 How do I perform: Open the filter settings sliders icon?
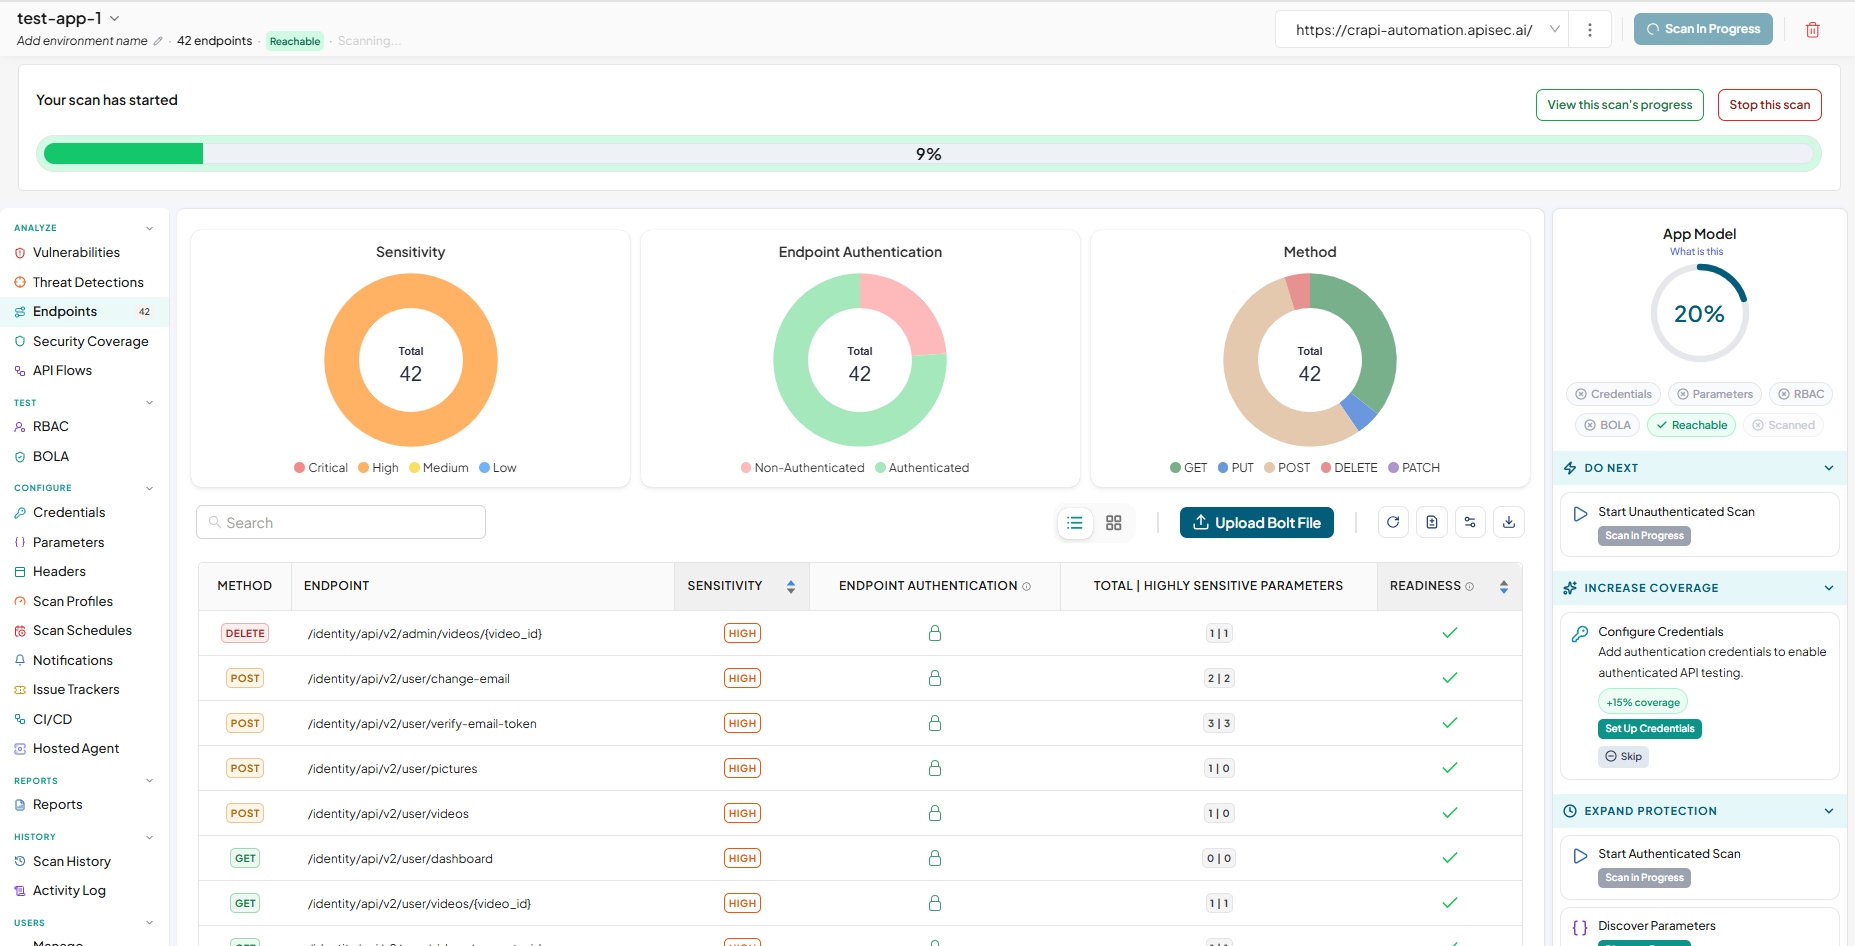coord(1470,522)
